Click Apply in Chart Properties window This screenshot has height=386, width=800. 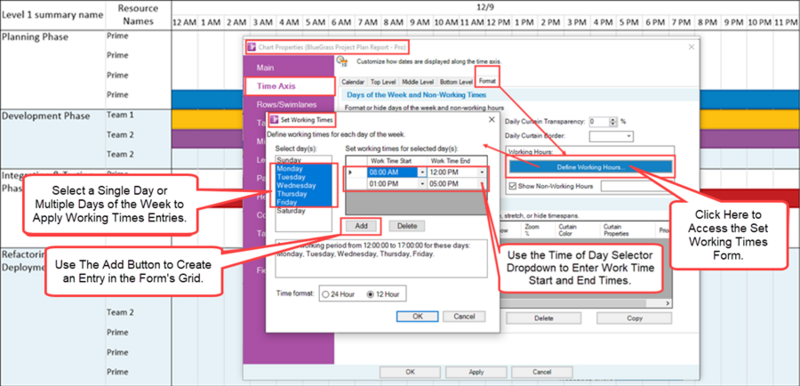476,372
